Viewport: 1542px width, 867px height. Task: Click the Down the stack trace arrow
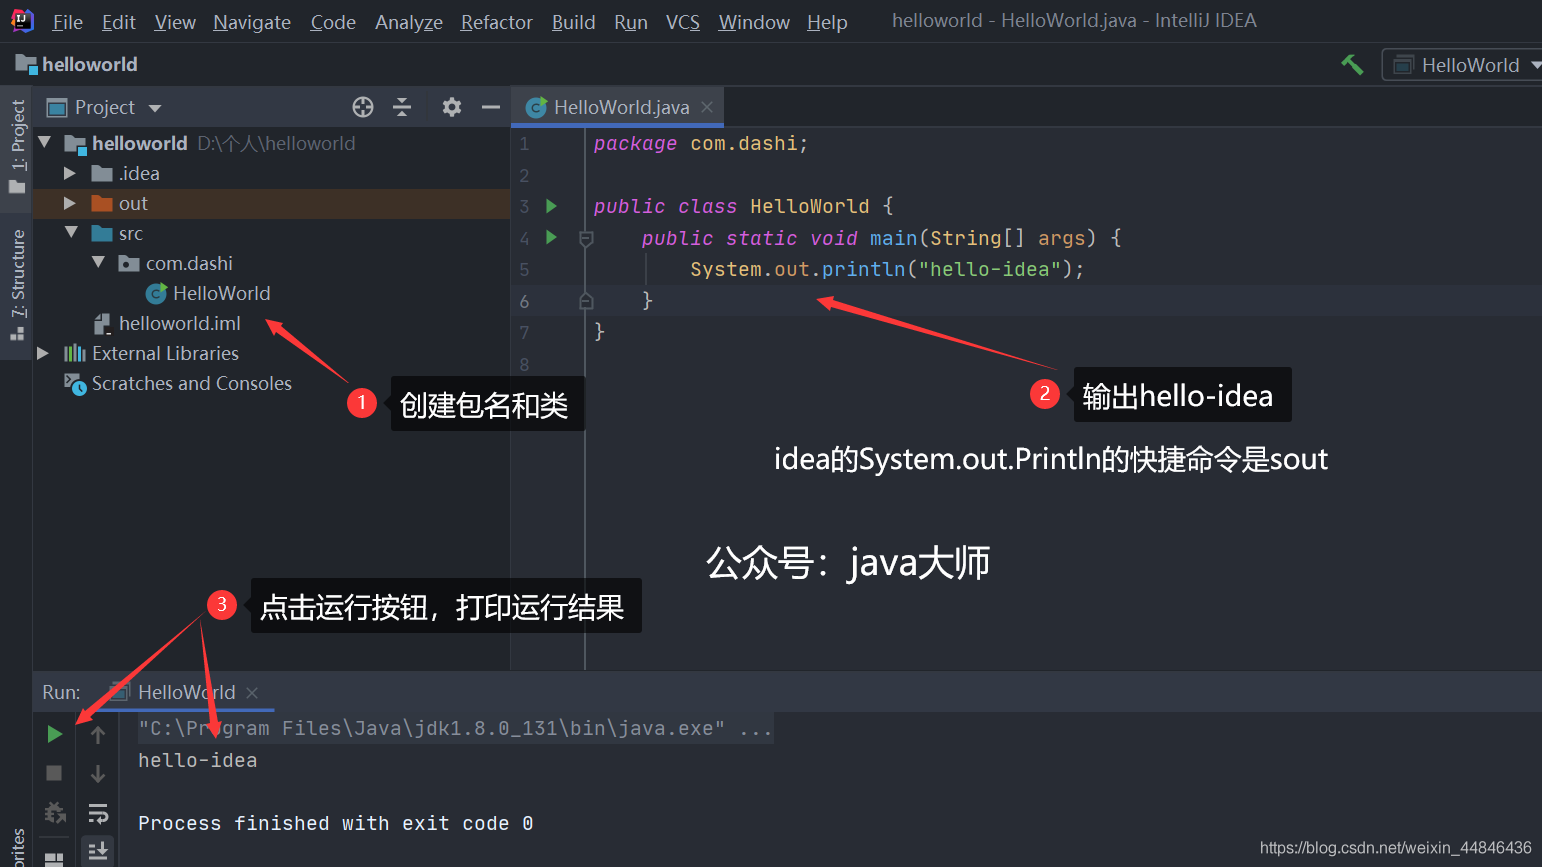[x=98, y=774]
